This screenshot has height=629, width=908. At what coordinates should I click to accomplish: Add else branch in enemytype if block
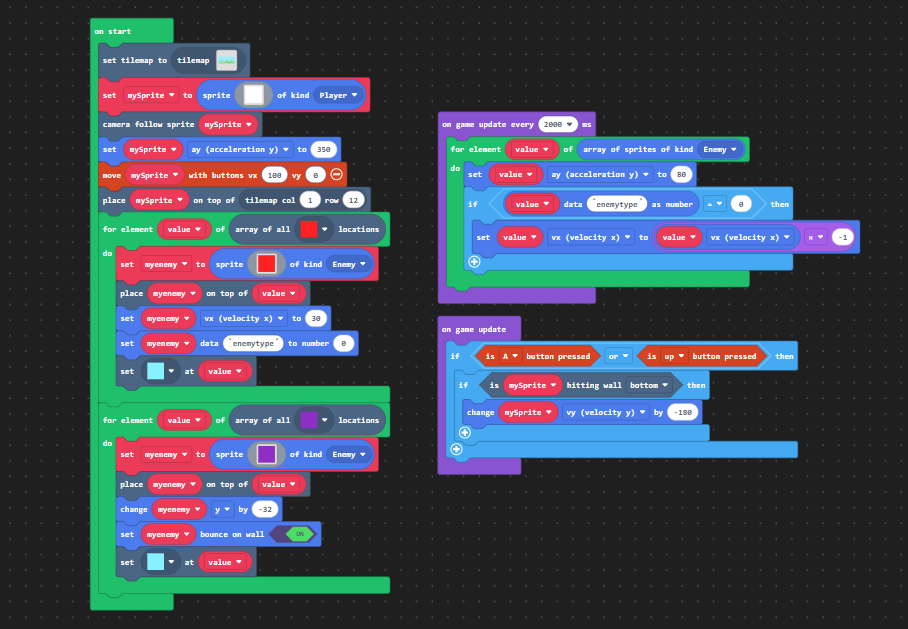click(474, 262)
